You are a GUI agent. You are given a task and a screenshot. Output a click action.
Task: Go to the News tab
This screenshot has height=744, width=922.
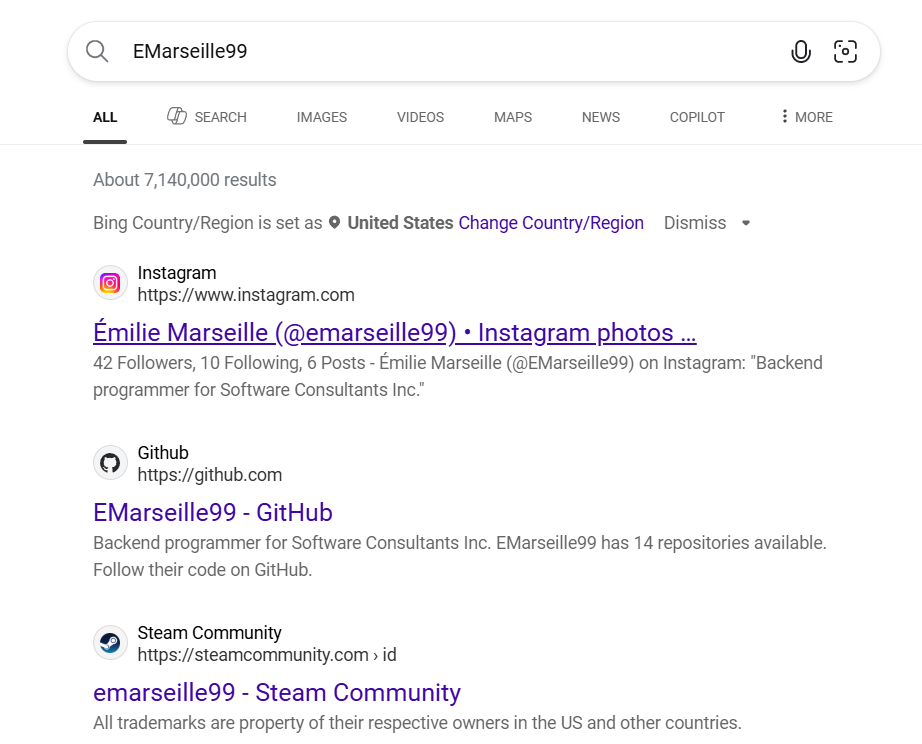click(600, 117)
